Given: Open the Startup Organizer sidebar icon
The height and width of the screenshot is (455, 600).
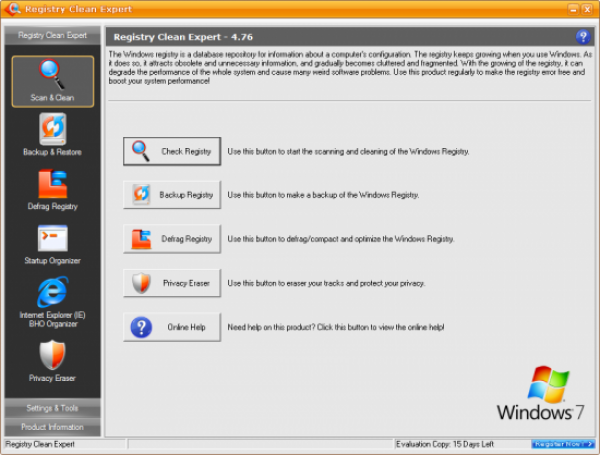Looking at the screenshot, I should 52,245.
